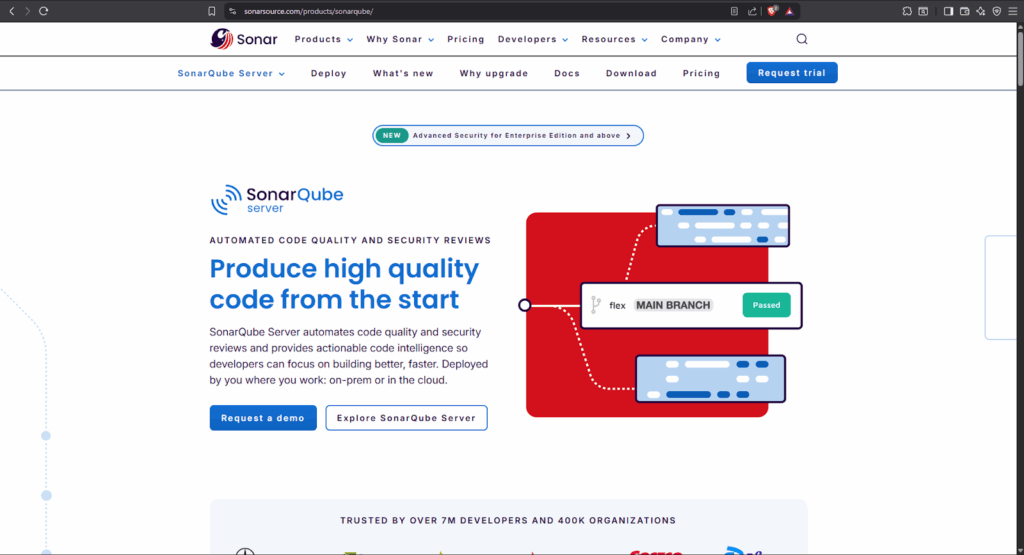
Task: Click Automated code quality and security reviews text
Action: point(350,240)
